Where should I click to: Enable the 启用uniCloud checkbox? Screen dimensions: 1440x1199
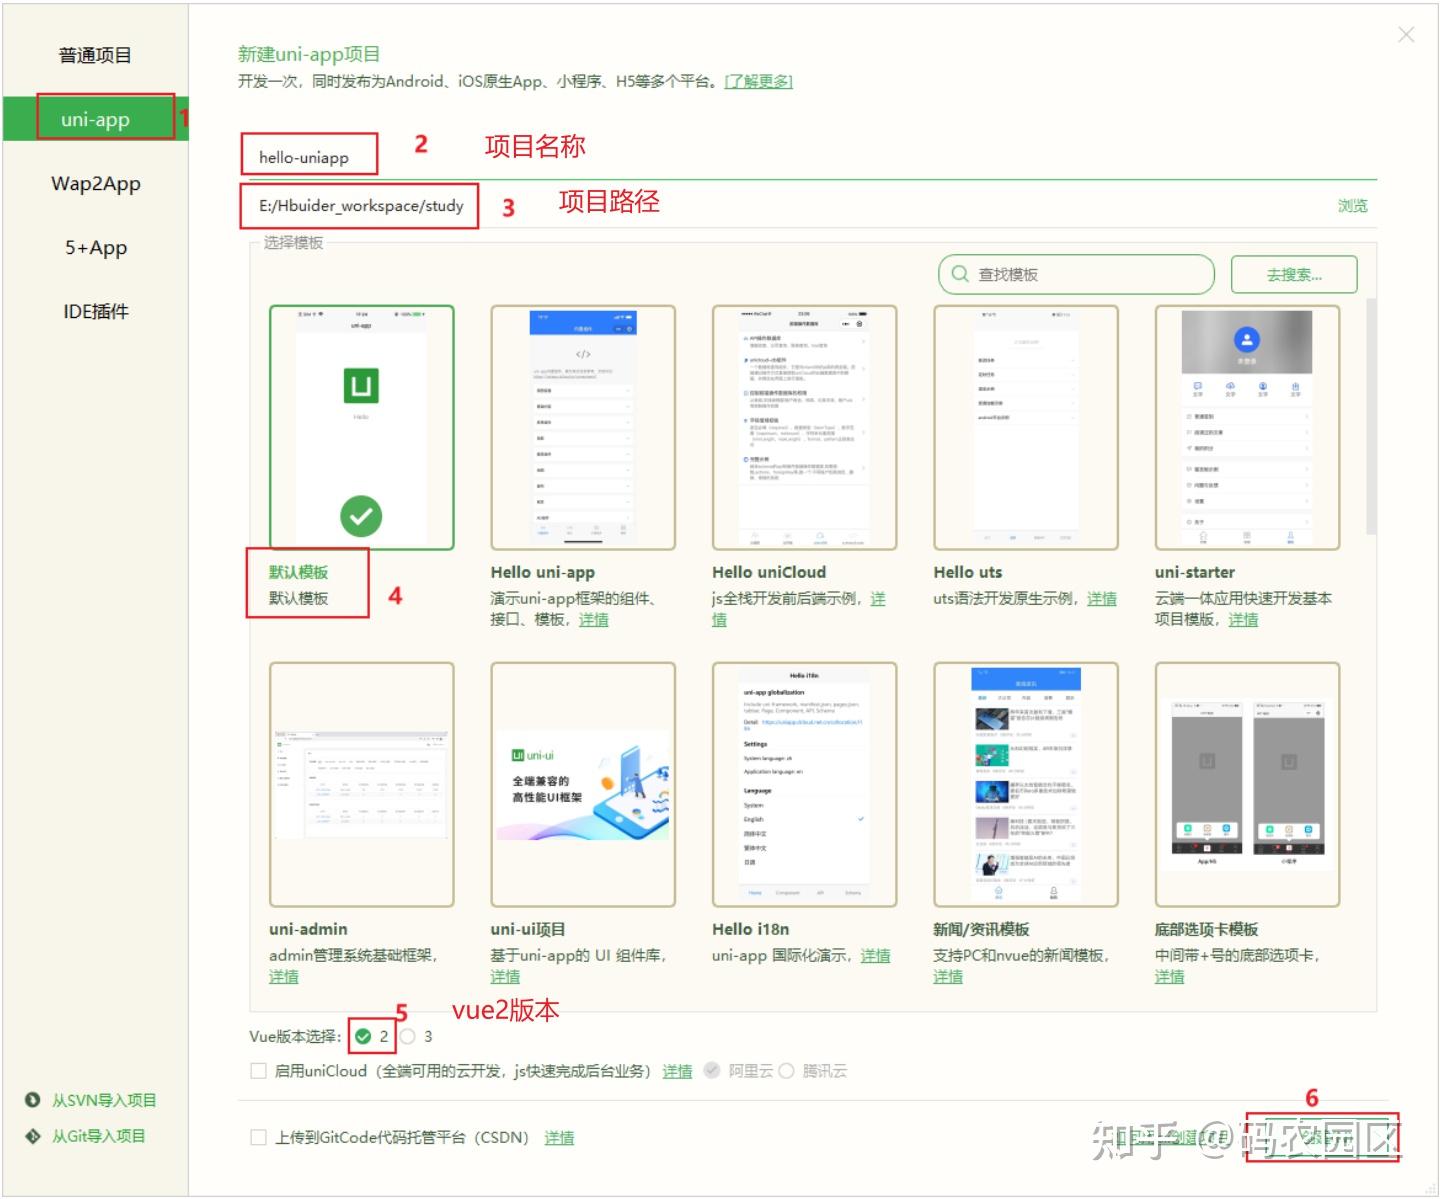(x=258, y=1070)
